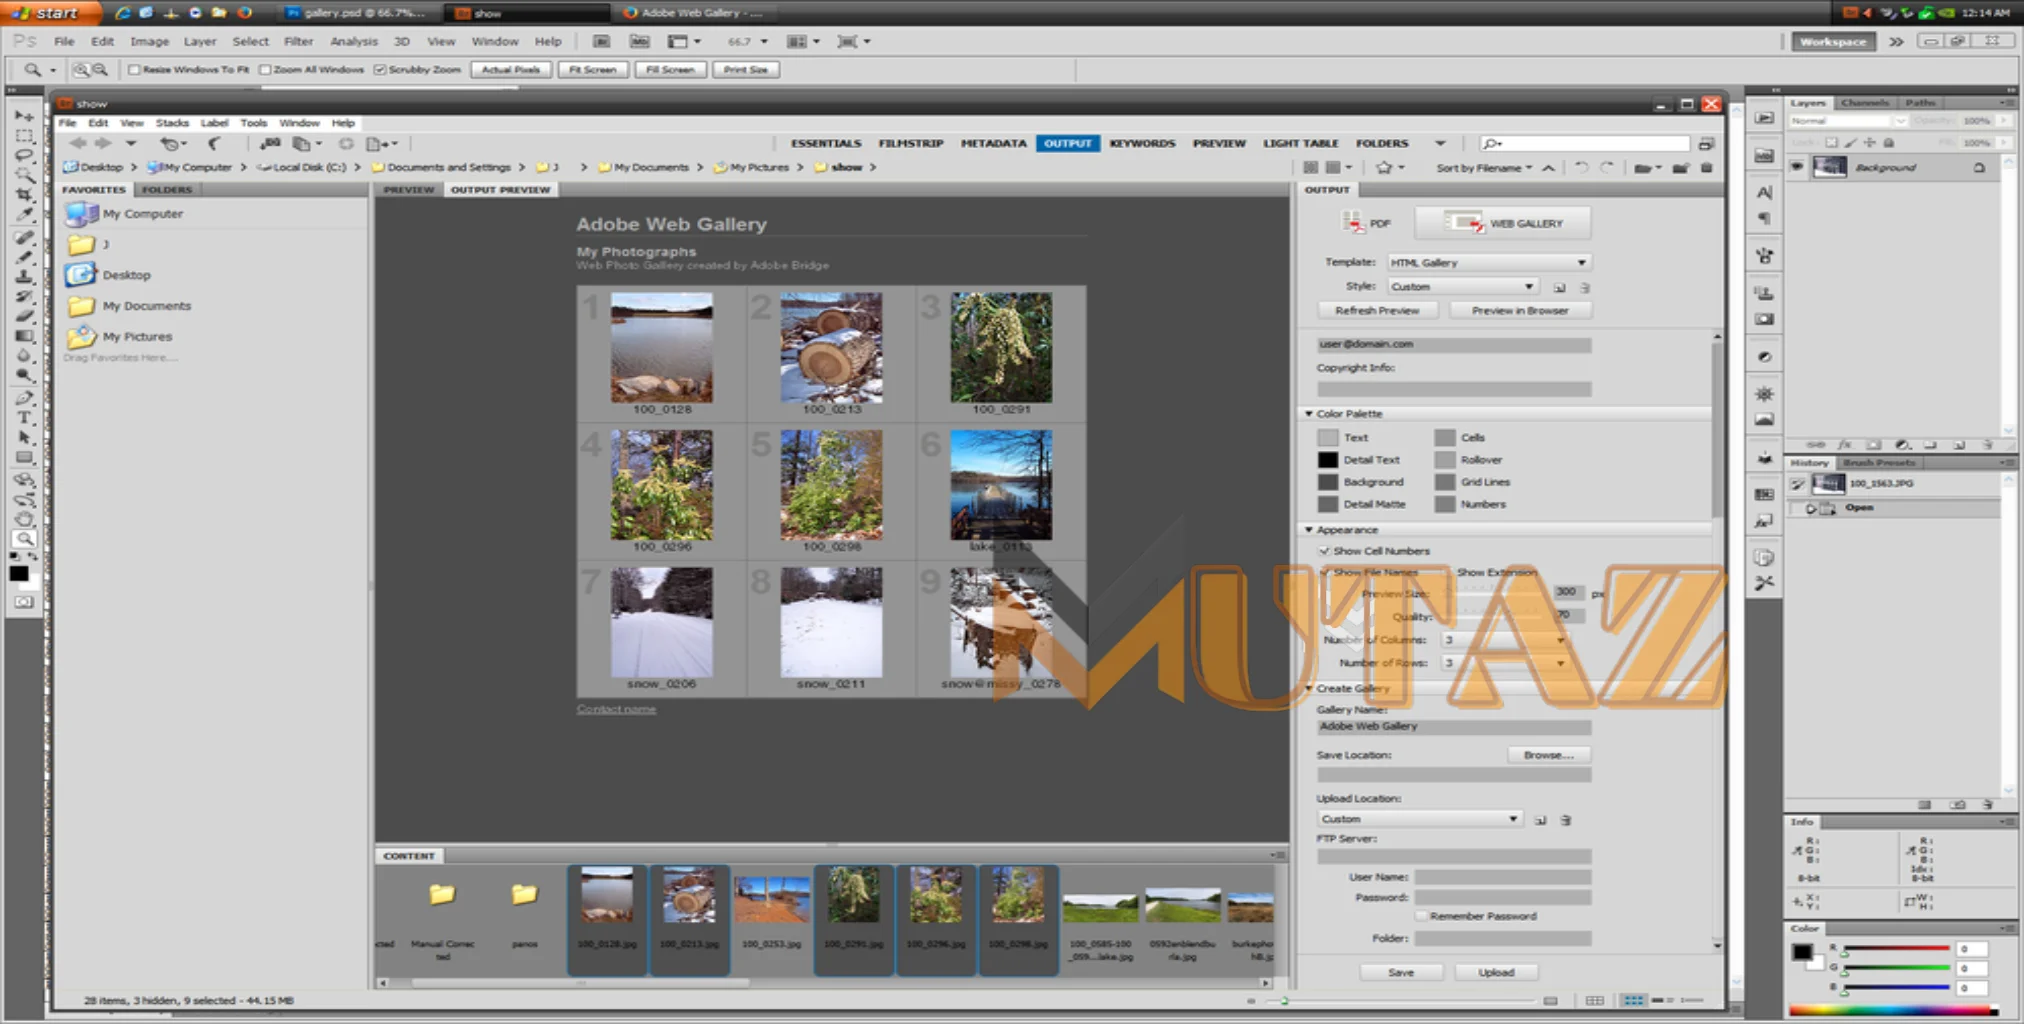Create a new folder in Bridge
The image size is (2024, 1024).
click(1681, 167)
